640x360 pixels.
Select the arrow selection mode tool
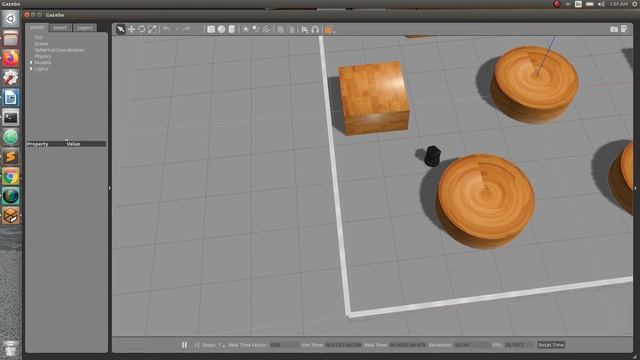120,29
